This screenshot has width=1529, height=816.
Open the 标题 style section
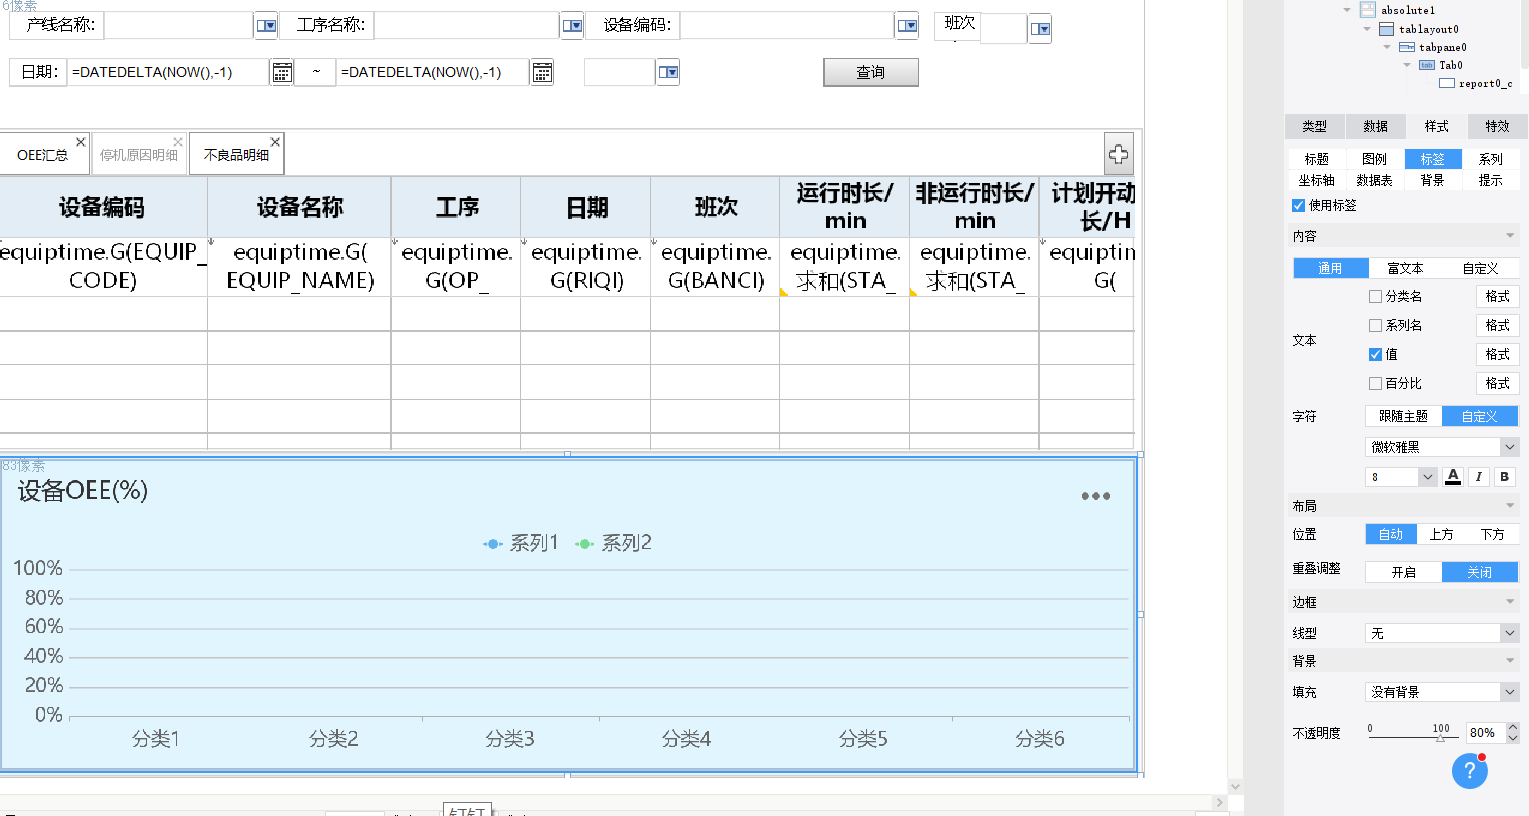point(1316,159)
